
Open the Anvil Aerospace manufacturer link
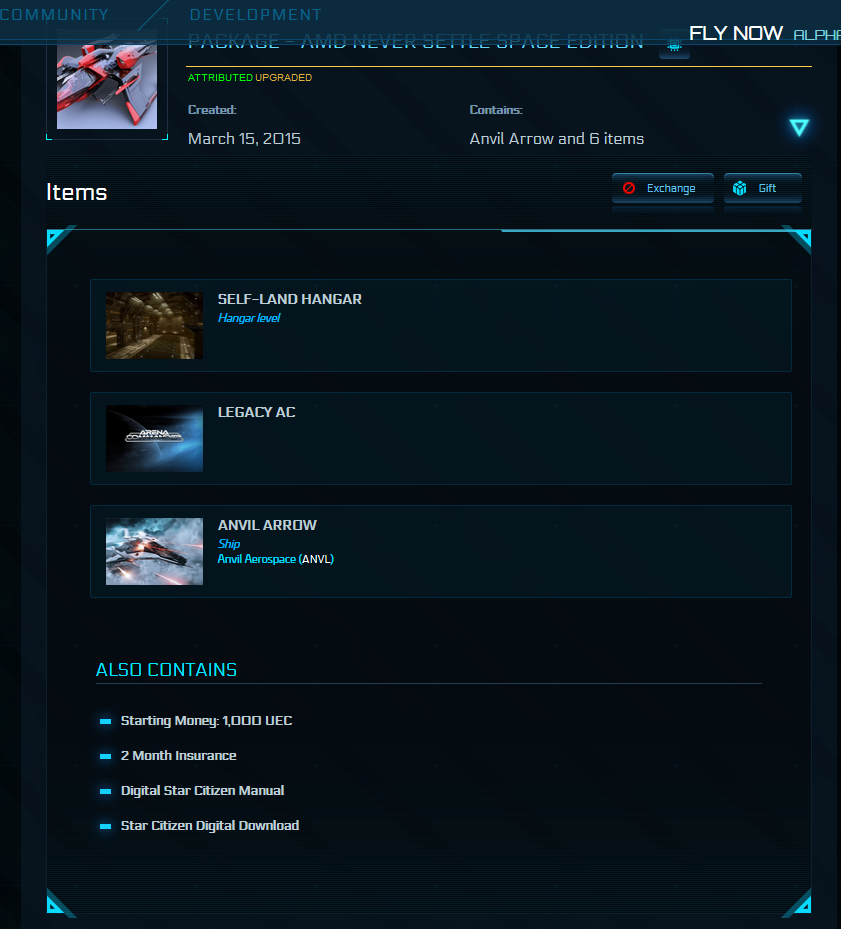point(257,559)
